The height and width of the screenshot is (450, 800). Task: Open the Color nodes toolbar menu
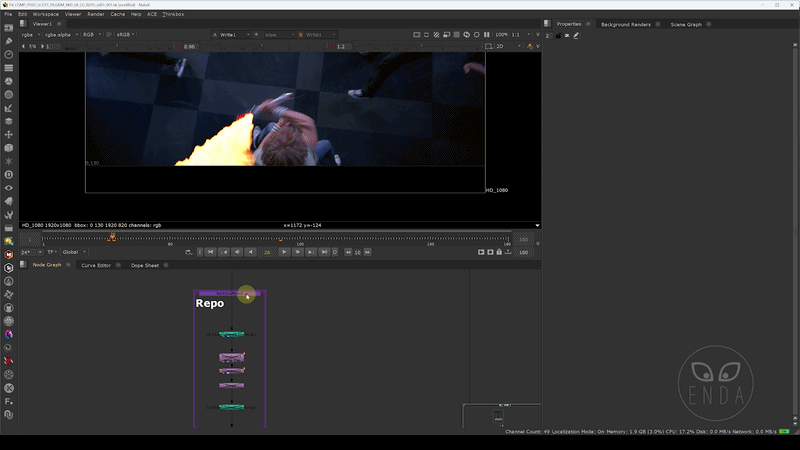pyautogui.click(x=9, y=81)
